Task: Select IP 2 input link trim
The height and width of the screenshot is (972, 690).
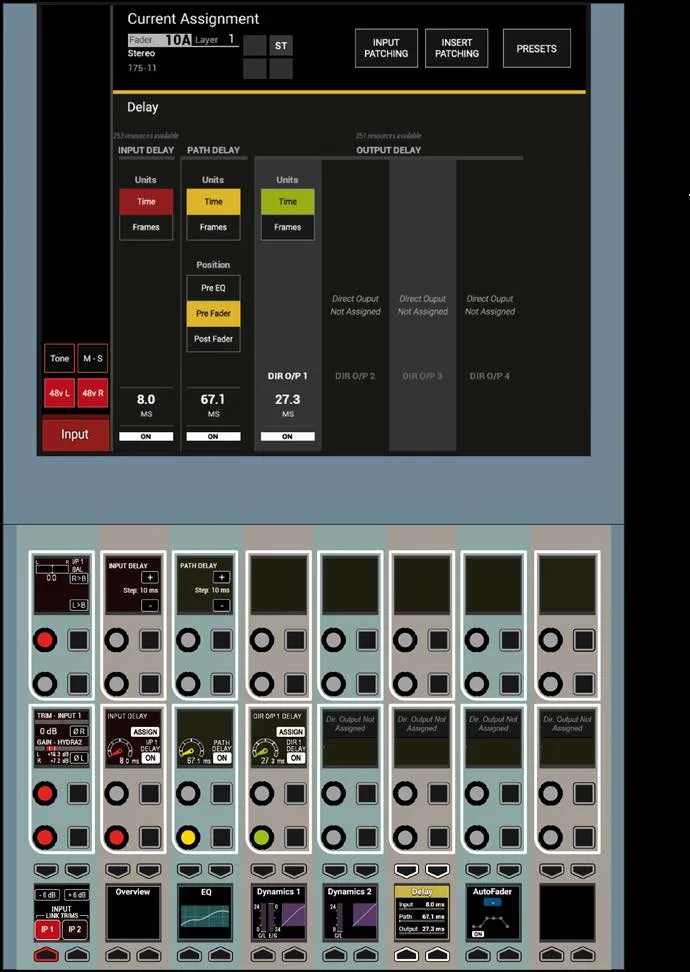Action: (75, 929)
